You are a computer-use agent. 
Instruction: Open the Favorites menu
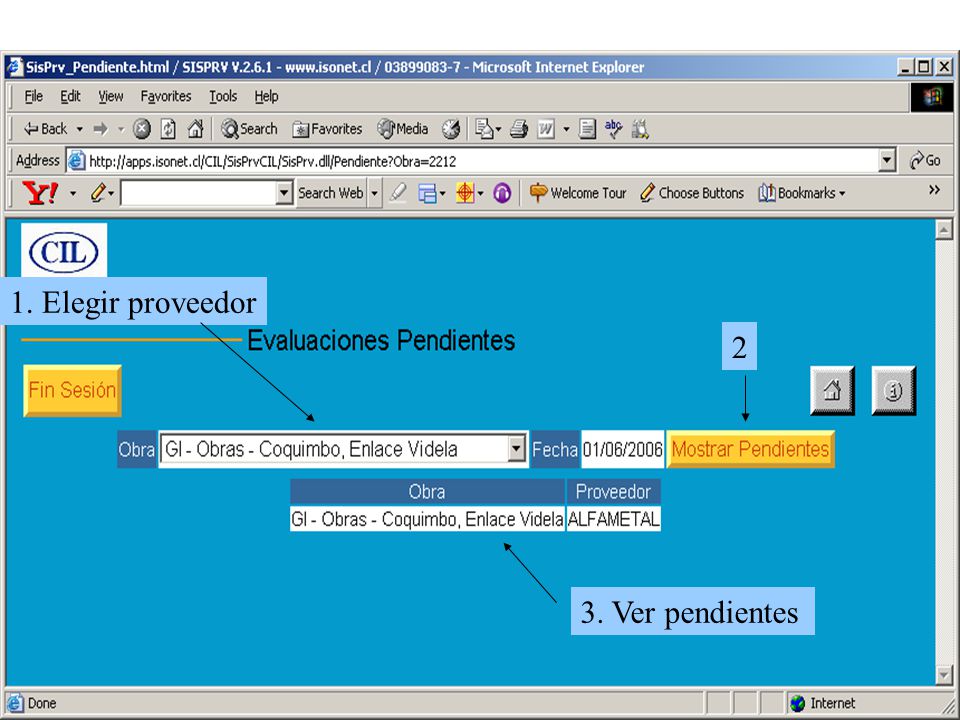166,97
